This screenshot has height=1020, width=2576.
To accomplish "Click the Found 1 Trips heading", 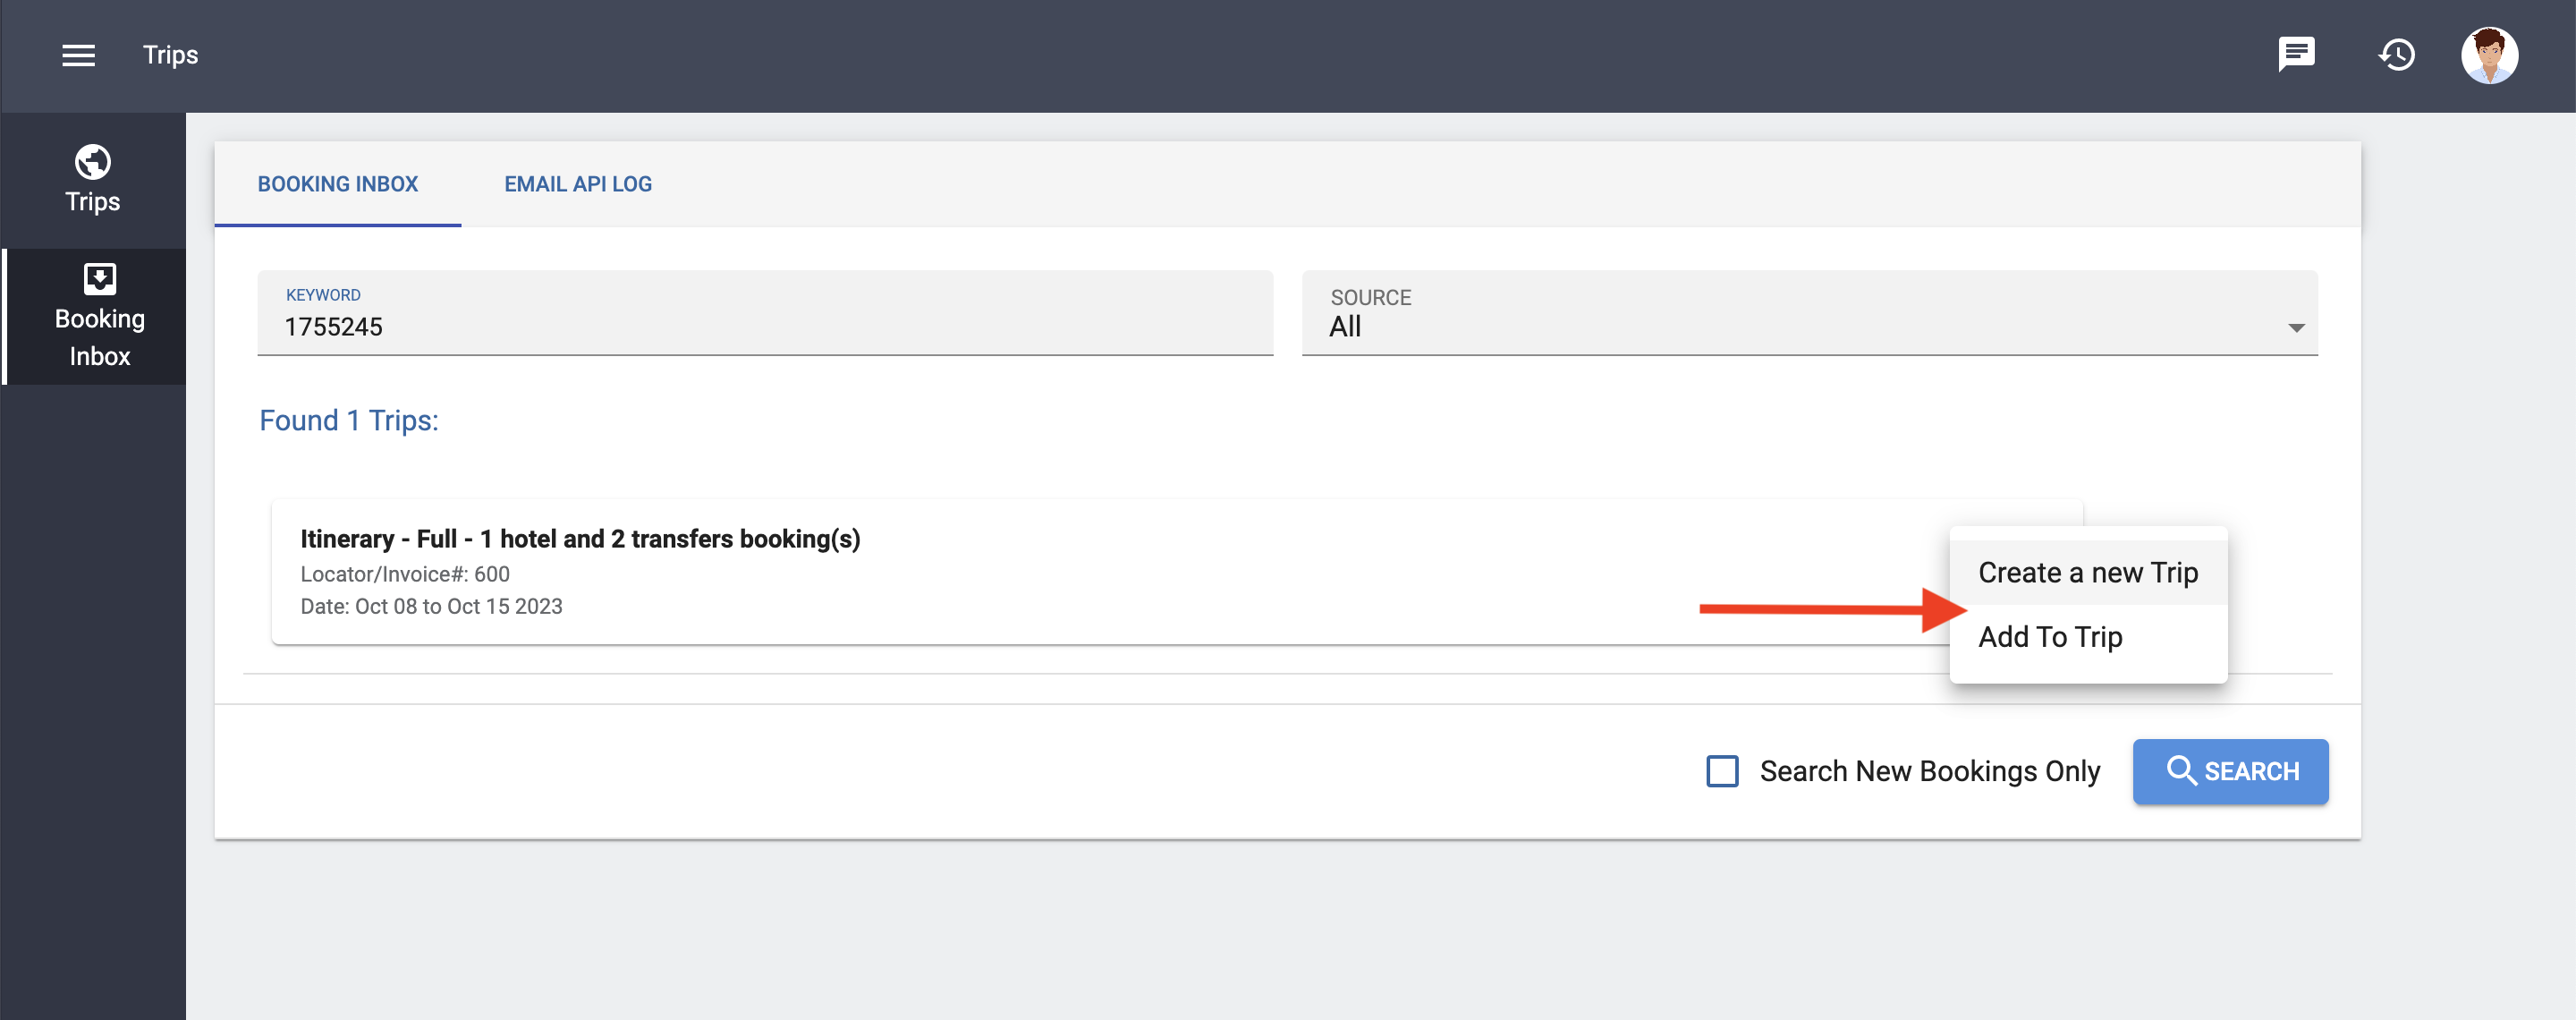I will point(349,420).
